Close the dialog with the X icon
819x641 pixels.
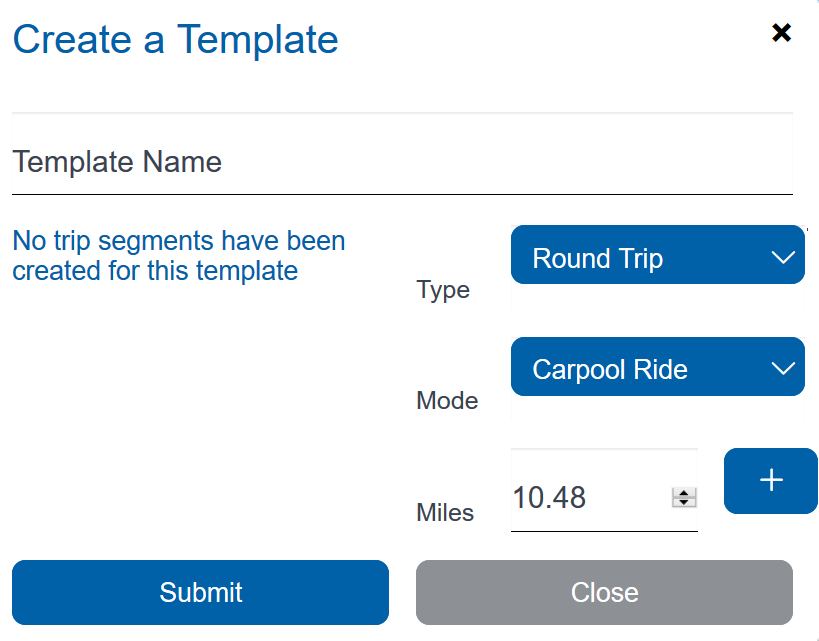(781, 33)
